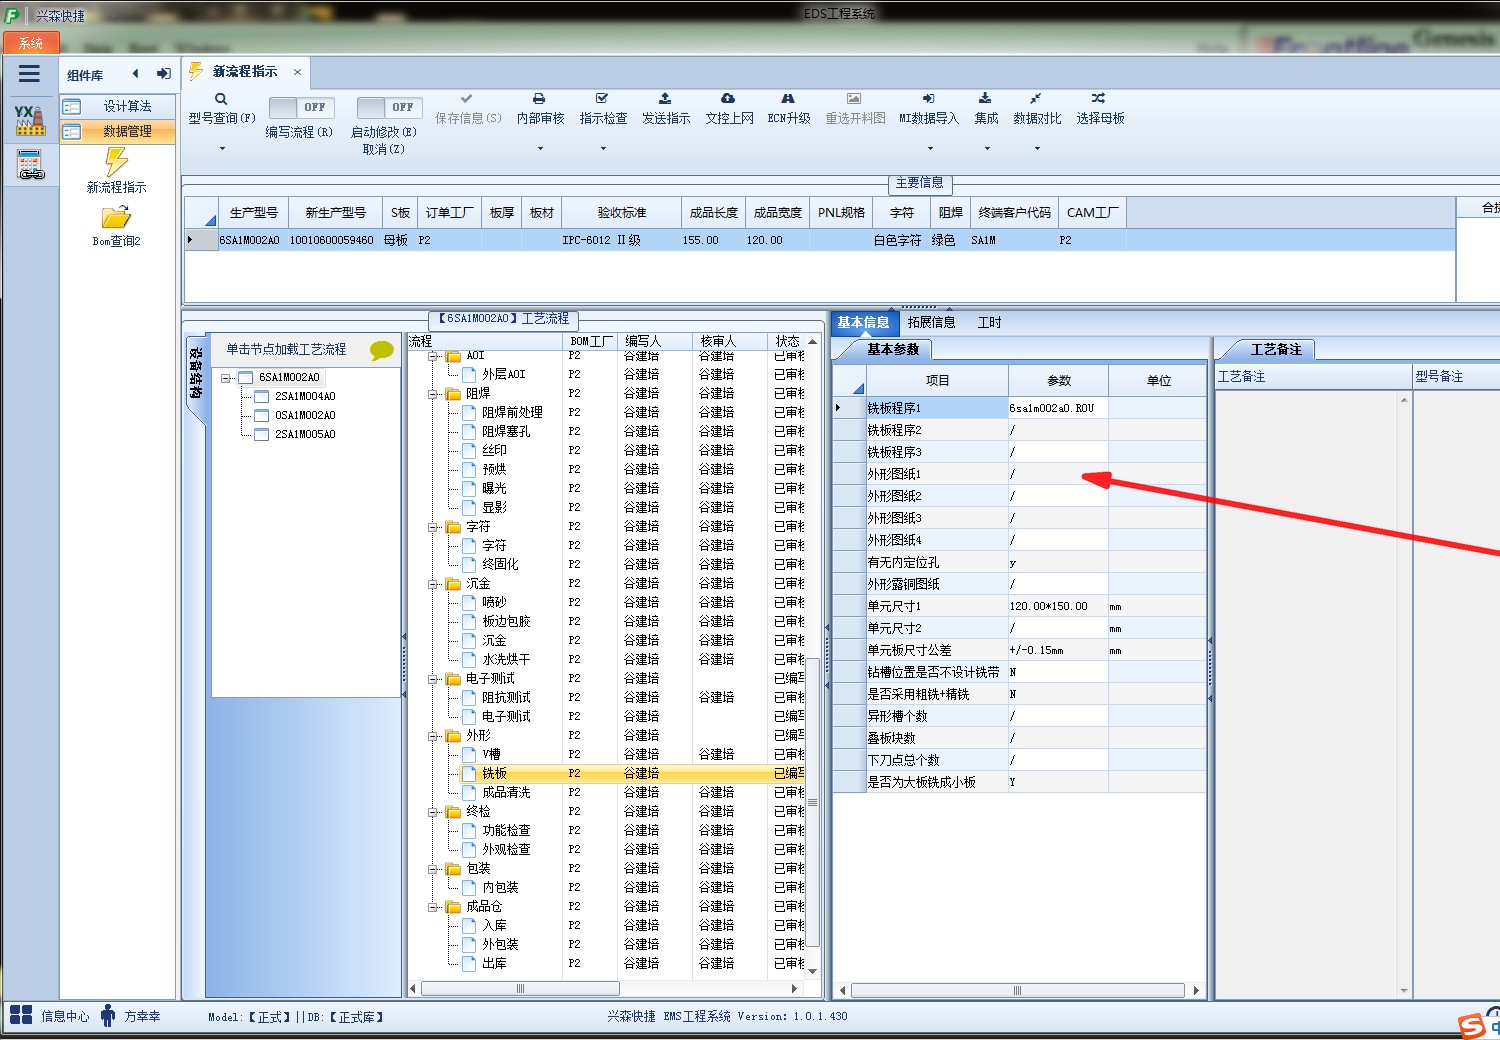This screenshot has height=1040, width=1500.
Task: Click the 发送指示 upload icon
Action: coord(665,98)
